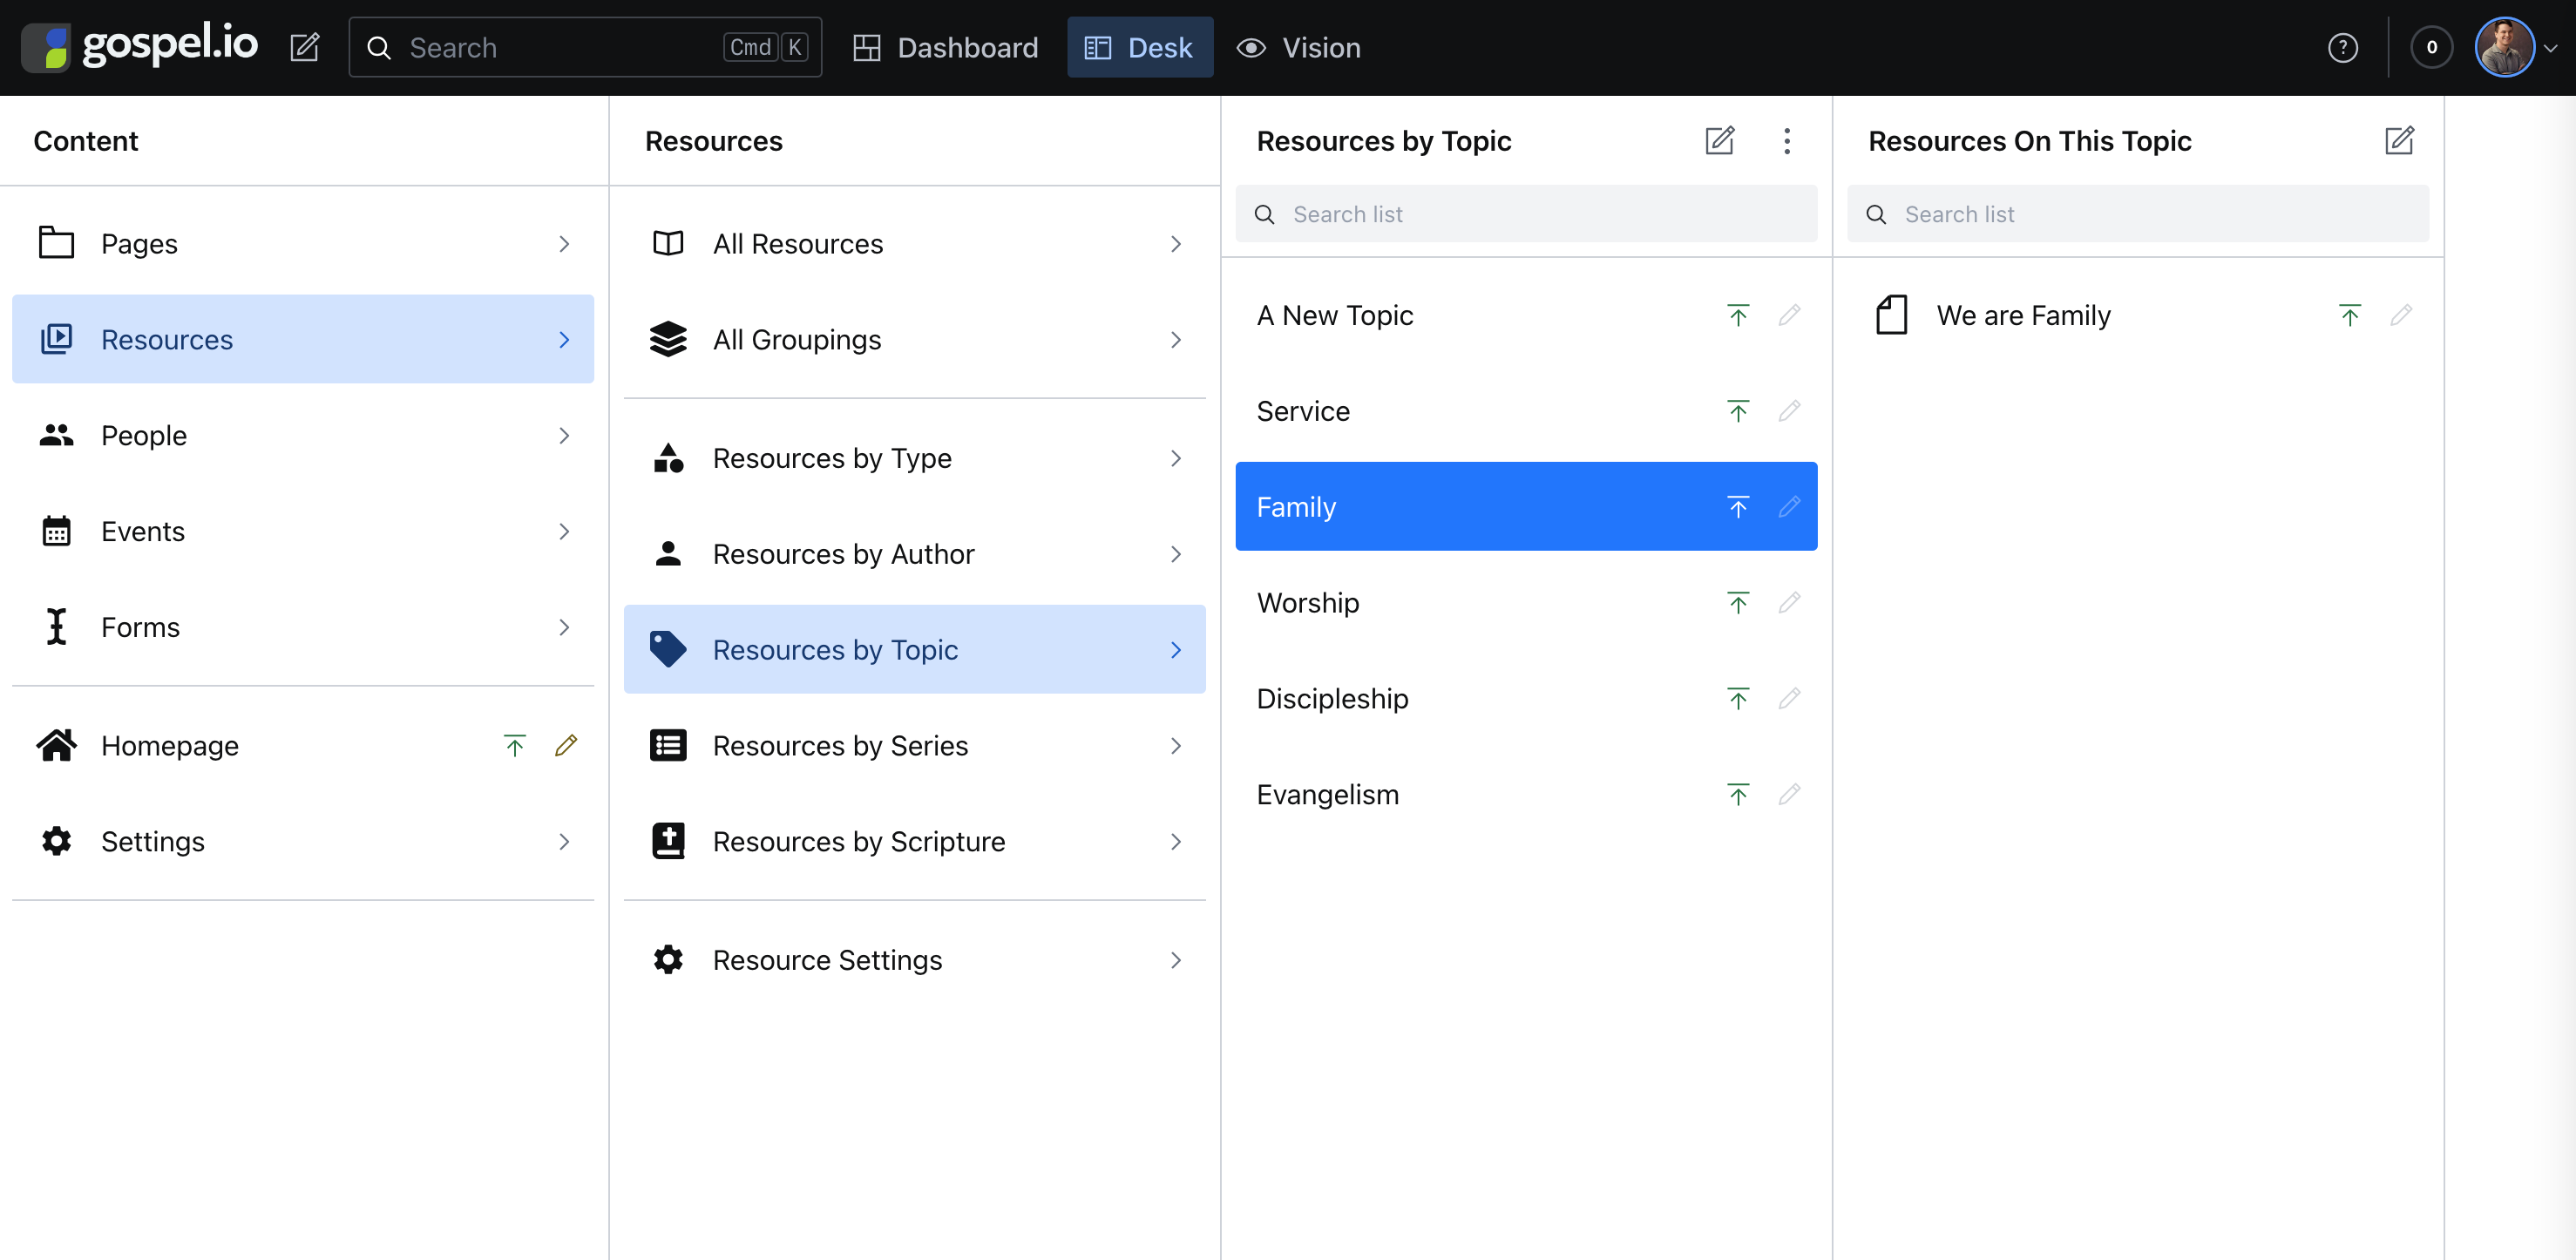This screenshot has width=2576, height=1260.
Task: Click the Homepage house icon
Action: (x=56, y=745)
